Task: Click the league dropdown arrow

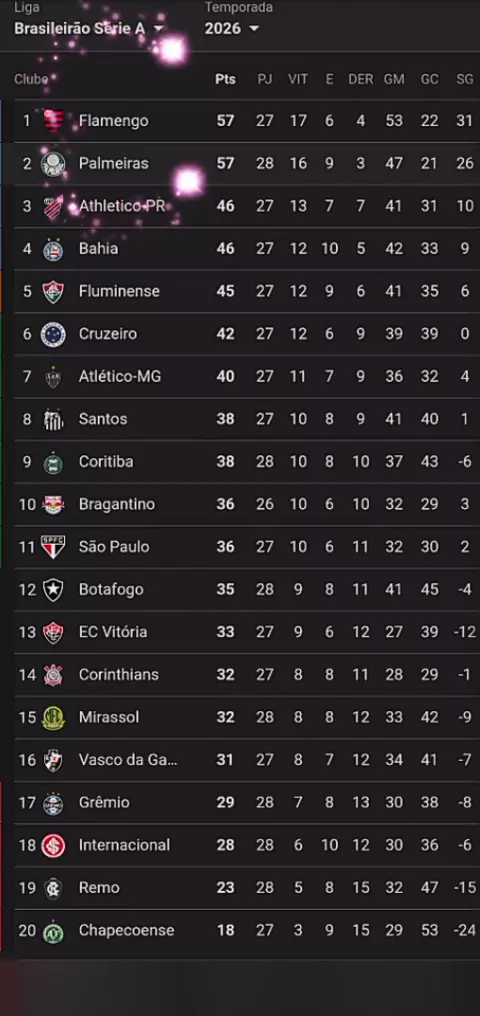Action: click(158, 29)
